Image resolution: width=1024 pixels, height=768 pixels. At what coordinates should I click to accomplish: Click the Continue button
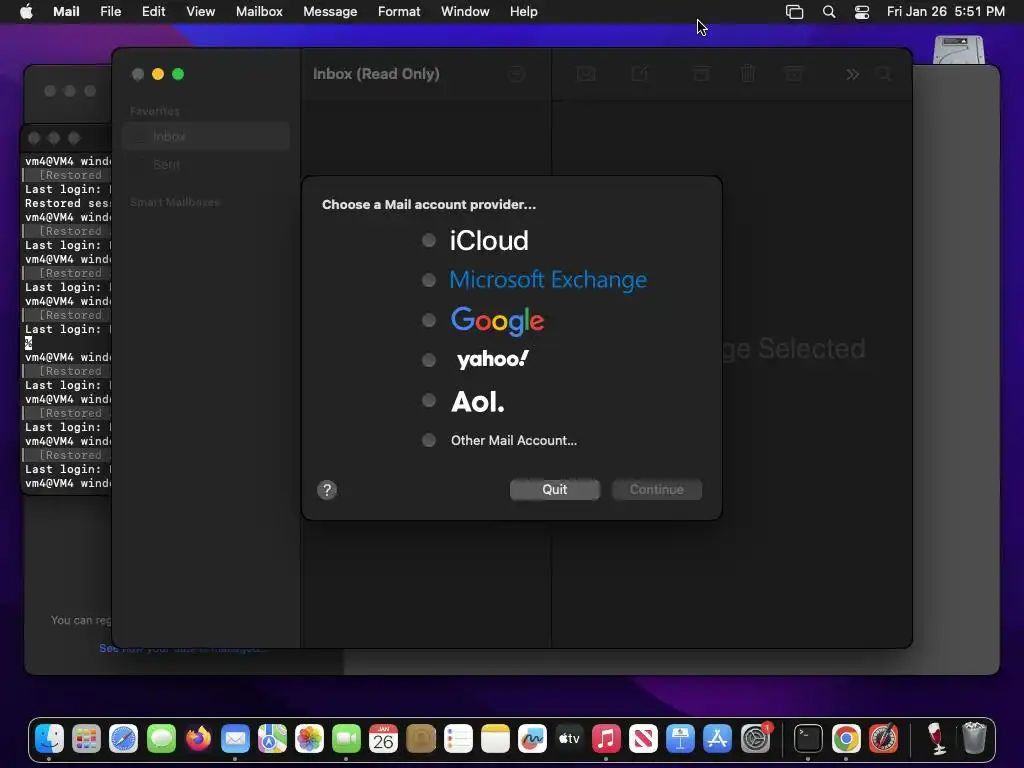point(656,490)
